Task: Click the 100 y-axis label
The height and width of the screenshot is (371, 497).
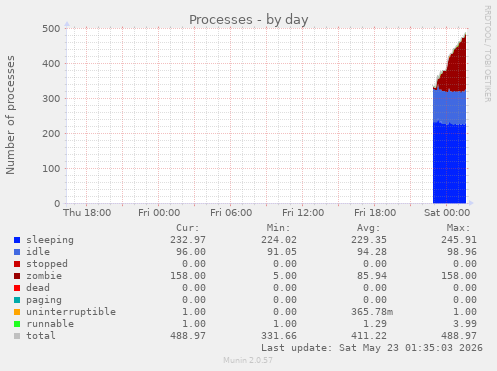Action: click(51, 169)
